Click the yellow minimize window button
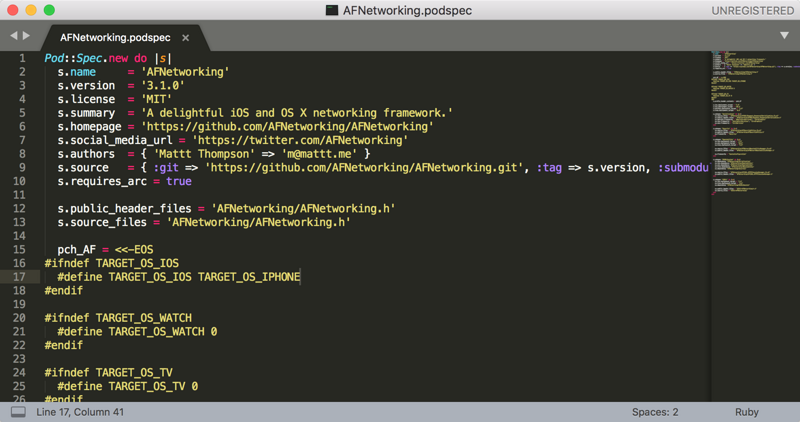 [x=31, y=10]
